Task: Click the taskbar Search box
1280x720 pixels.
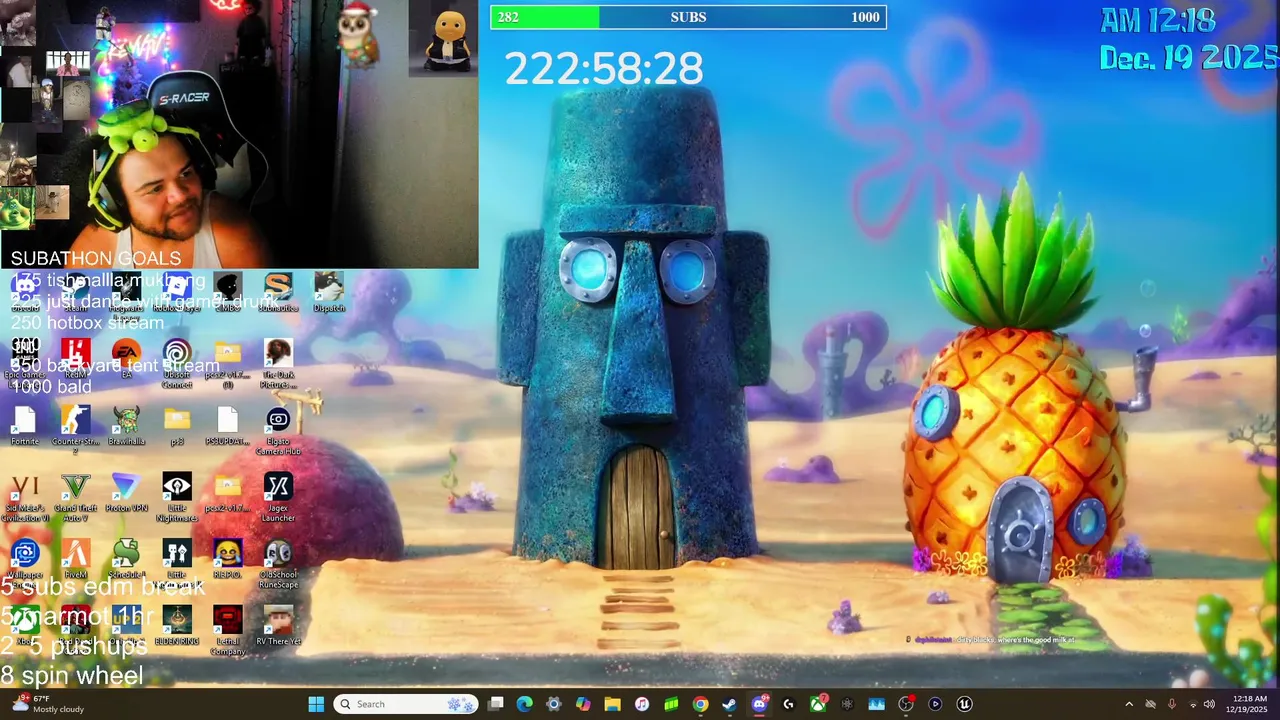Action: [406, 704]
